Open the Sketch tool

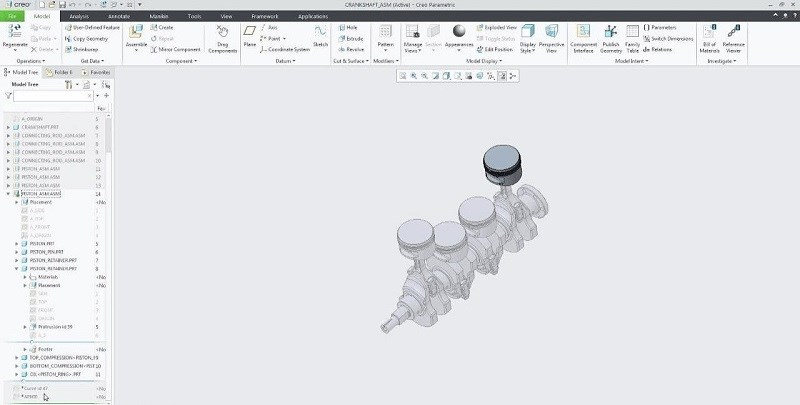pyautogui.click(x=320, y=36)
